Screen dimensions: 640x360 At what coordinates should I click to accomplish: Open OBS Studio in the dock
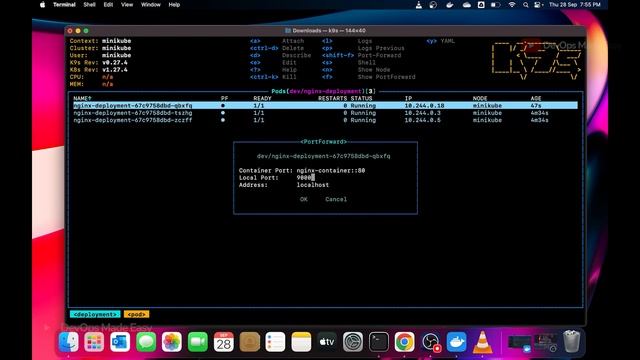[x=431, y=342]
